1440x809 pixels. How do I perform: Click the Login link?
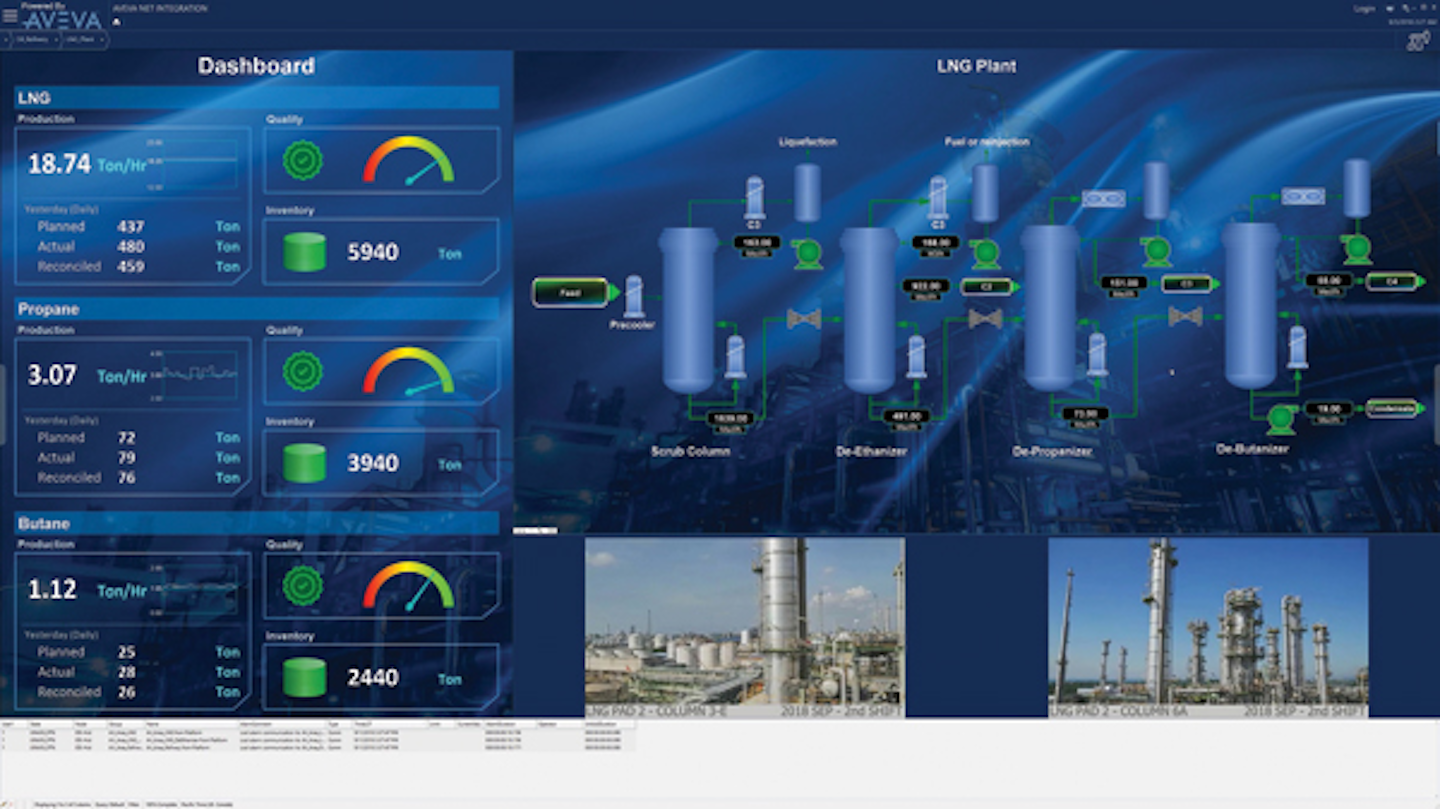[x=1363, y=8]
